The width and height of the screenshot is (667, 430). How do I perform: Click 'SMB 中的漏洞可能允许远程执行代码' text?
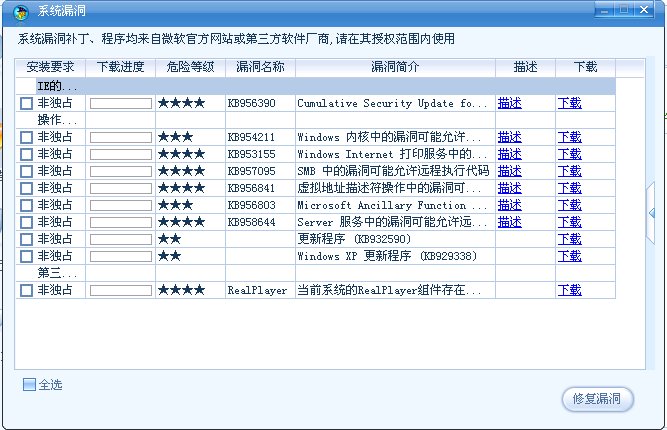[393, 171]
